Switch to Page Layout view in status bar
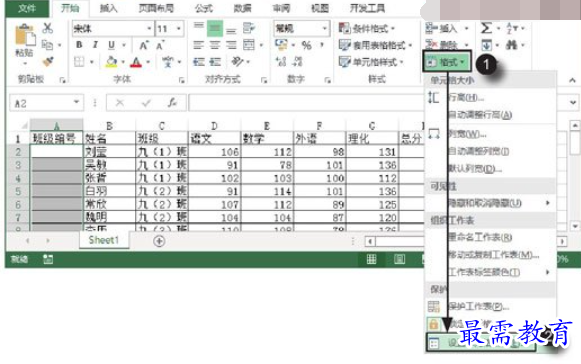The image size is (581, 364). (399, 259)
